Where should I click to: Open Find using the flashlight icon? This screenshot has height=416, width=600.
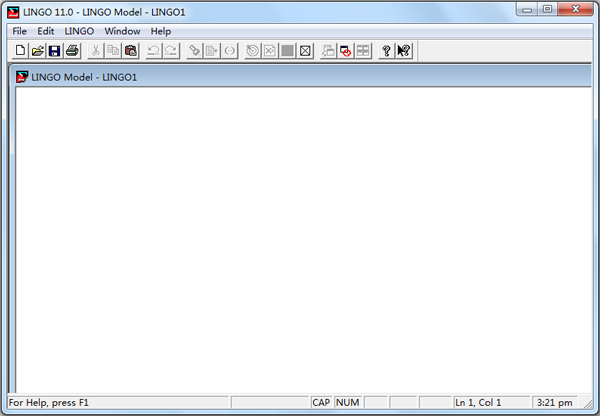pyautogui.click(x=194, y=51)
